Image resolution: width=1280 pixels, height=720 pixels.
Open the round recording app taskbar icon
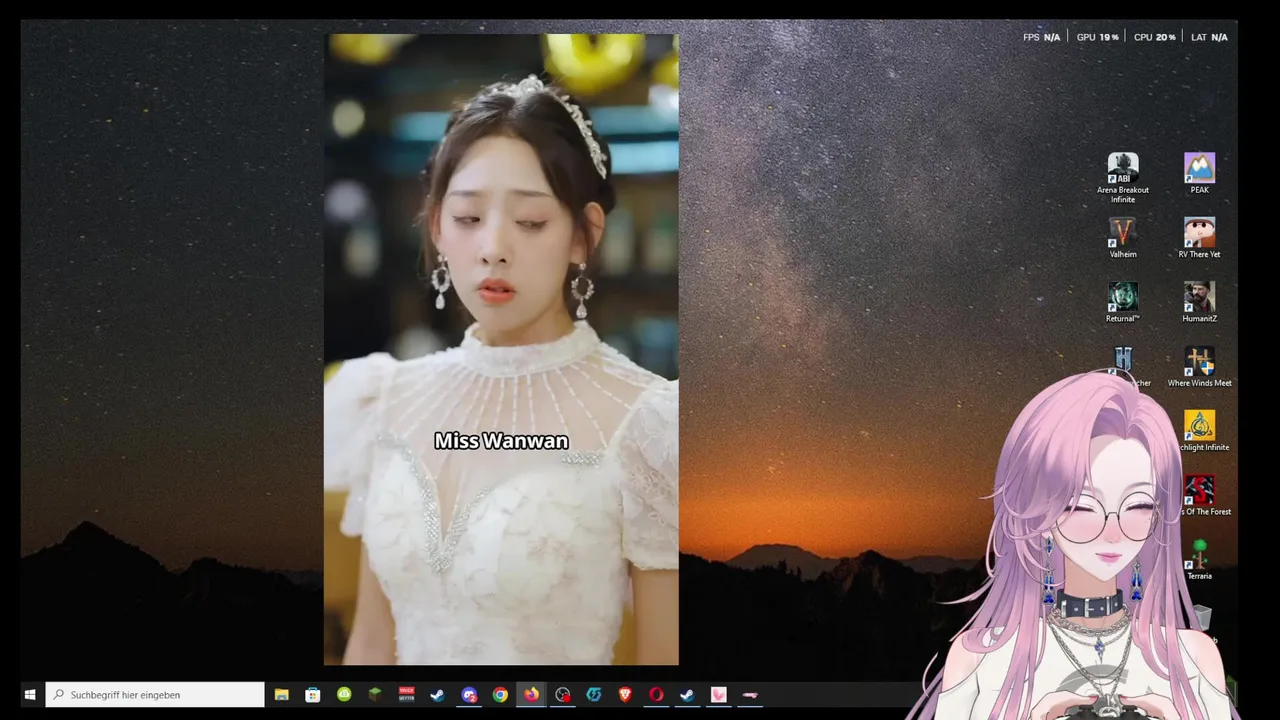click(562, 695)
